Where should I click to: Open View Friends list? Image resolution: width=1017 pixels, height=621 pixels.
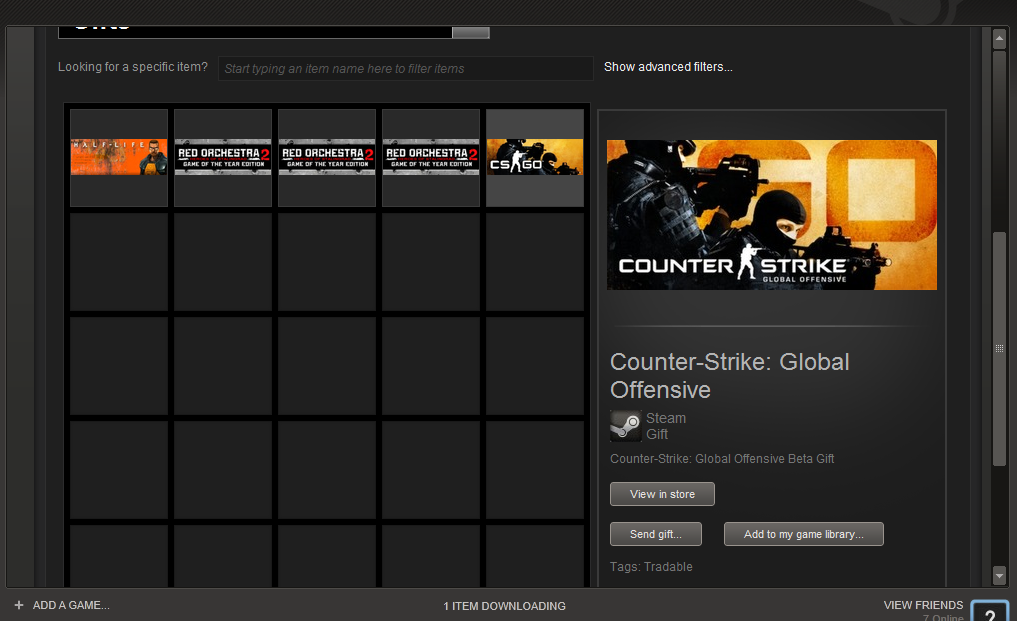(923, 605)
